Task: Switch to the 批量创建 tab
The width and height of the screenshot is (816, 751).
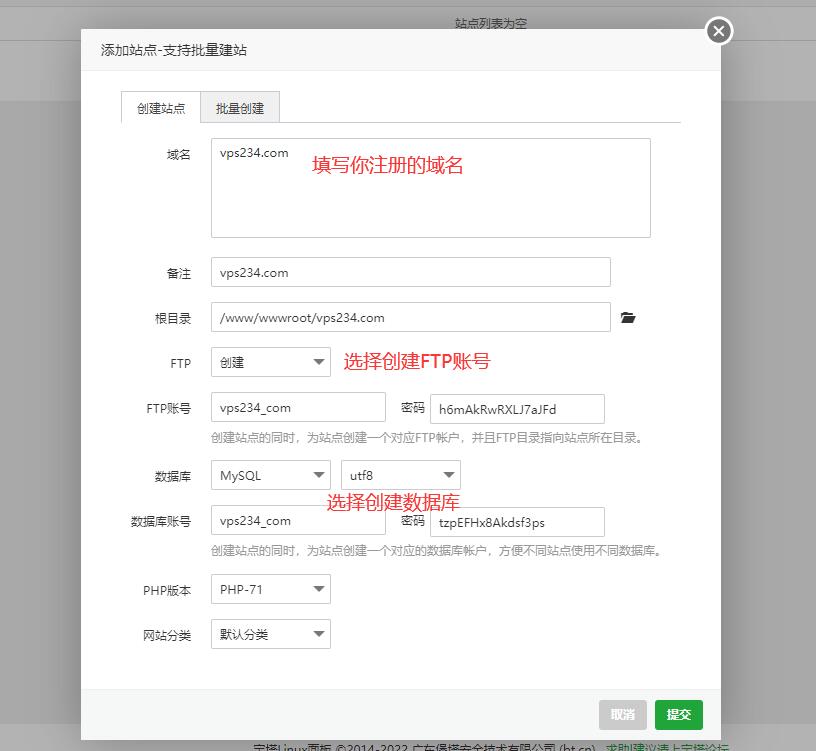Action: 240,108
